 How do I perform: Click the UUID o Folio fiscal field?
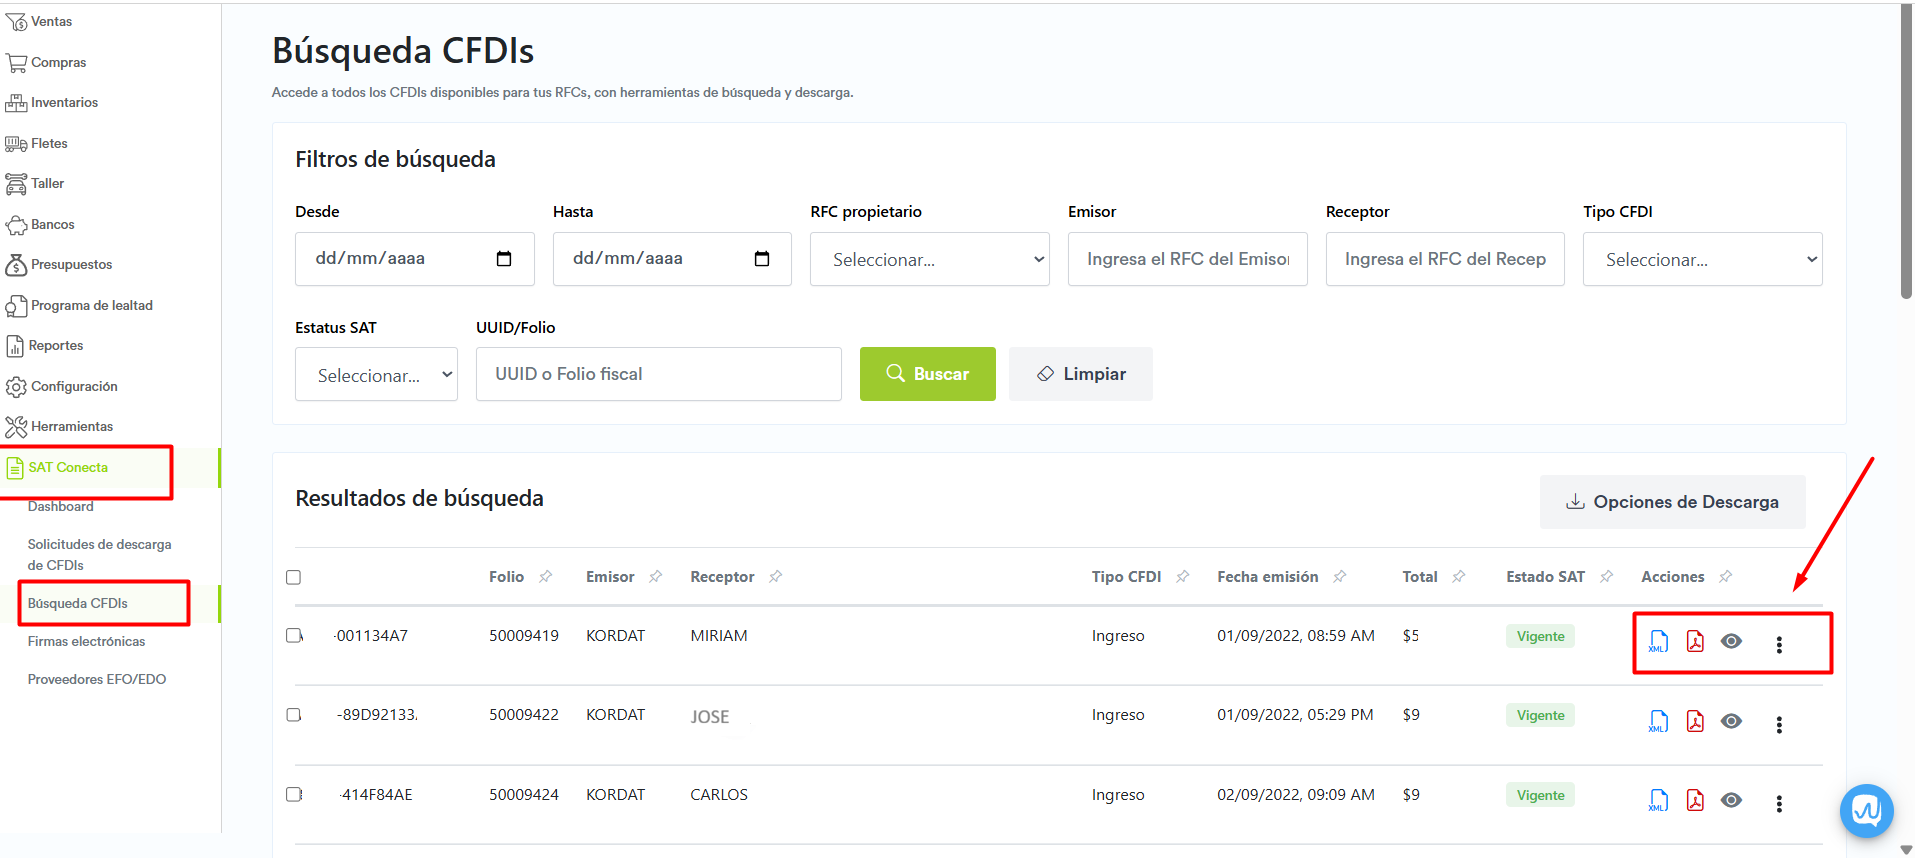(x=658, y=374)
